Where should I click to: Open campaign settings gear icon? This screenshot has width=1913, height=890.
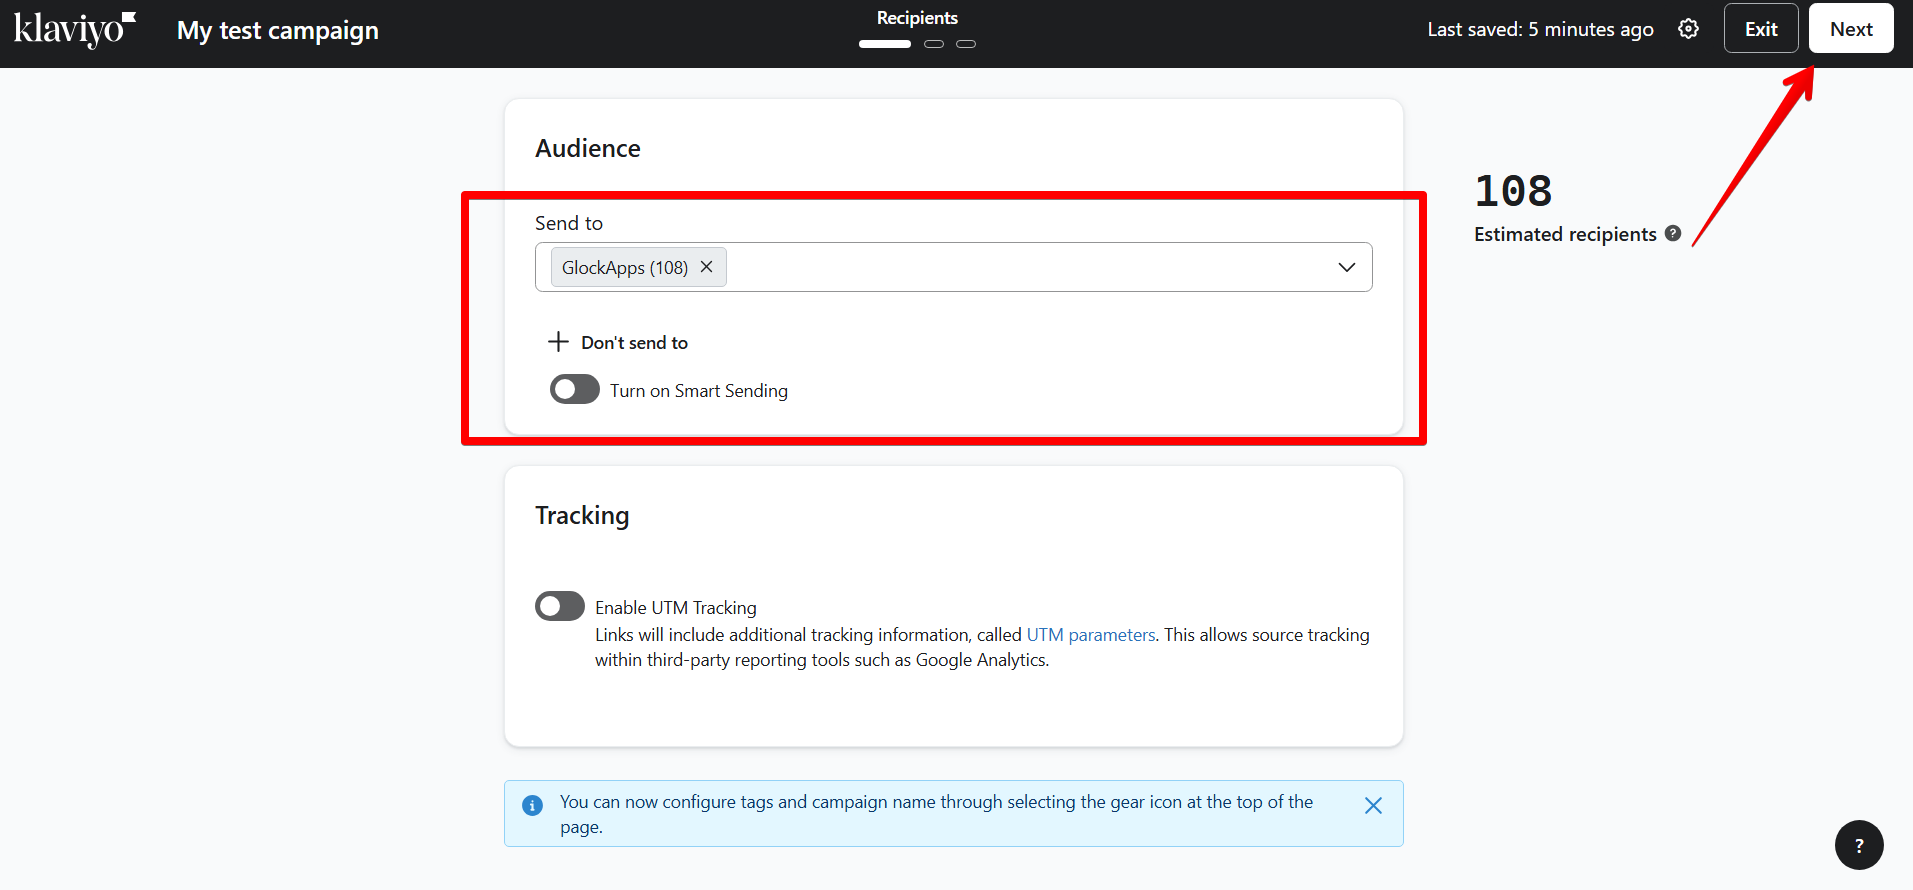pos(1688,29)
